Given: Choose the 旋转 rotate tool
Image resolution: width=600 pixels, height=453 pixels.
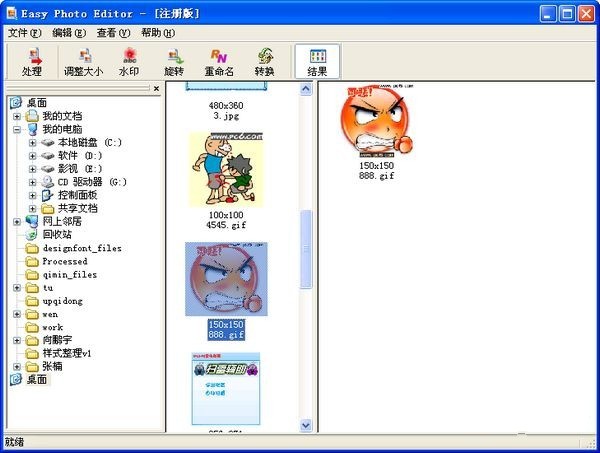Looking at the screenshot, I should [x=174, y=62].
